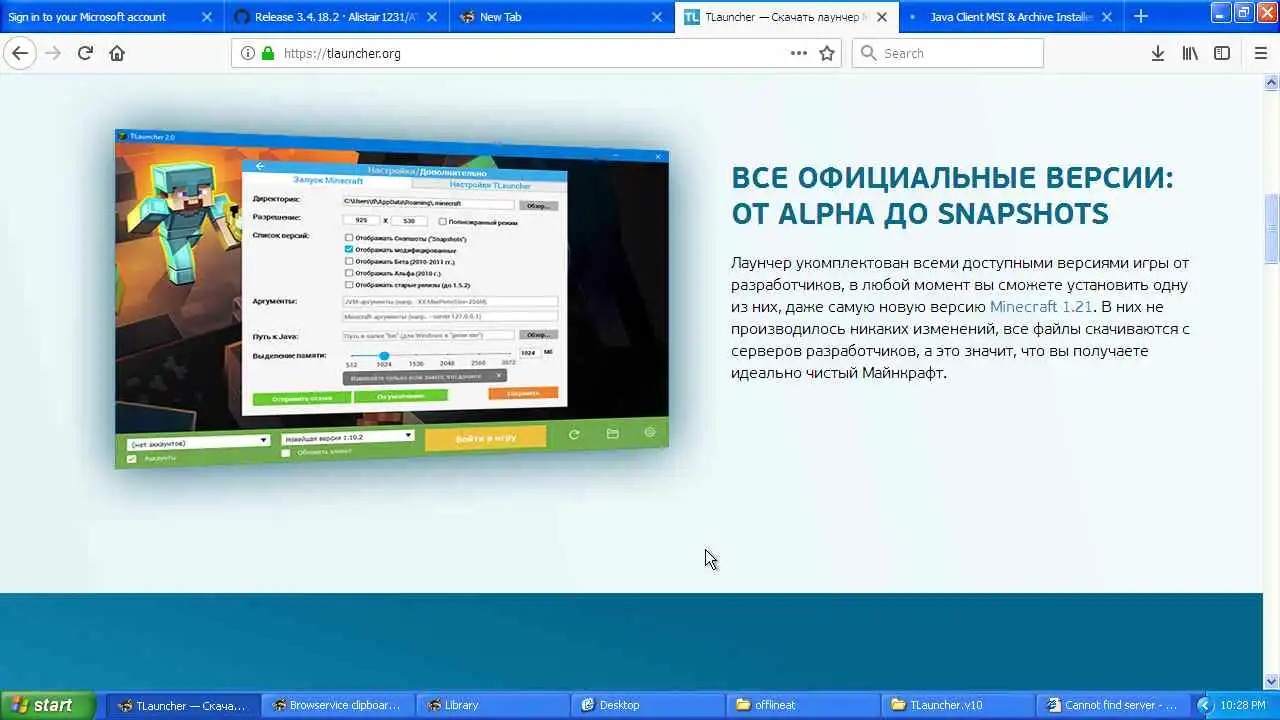Click the green secure padlock icon
Viewport: 1280px width, 720px height.
pos(267,53)
